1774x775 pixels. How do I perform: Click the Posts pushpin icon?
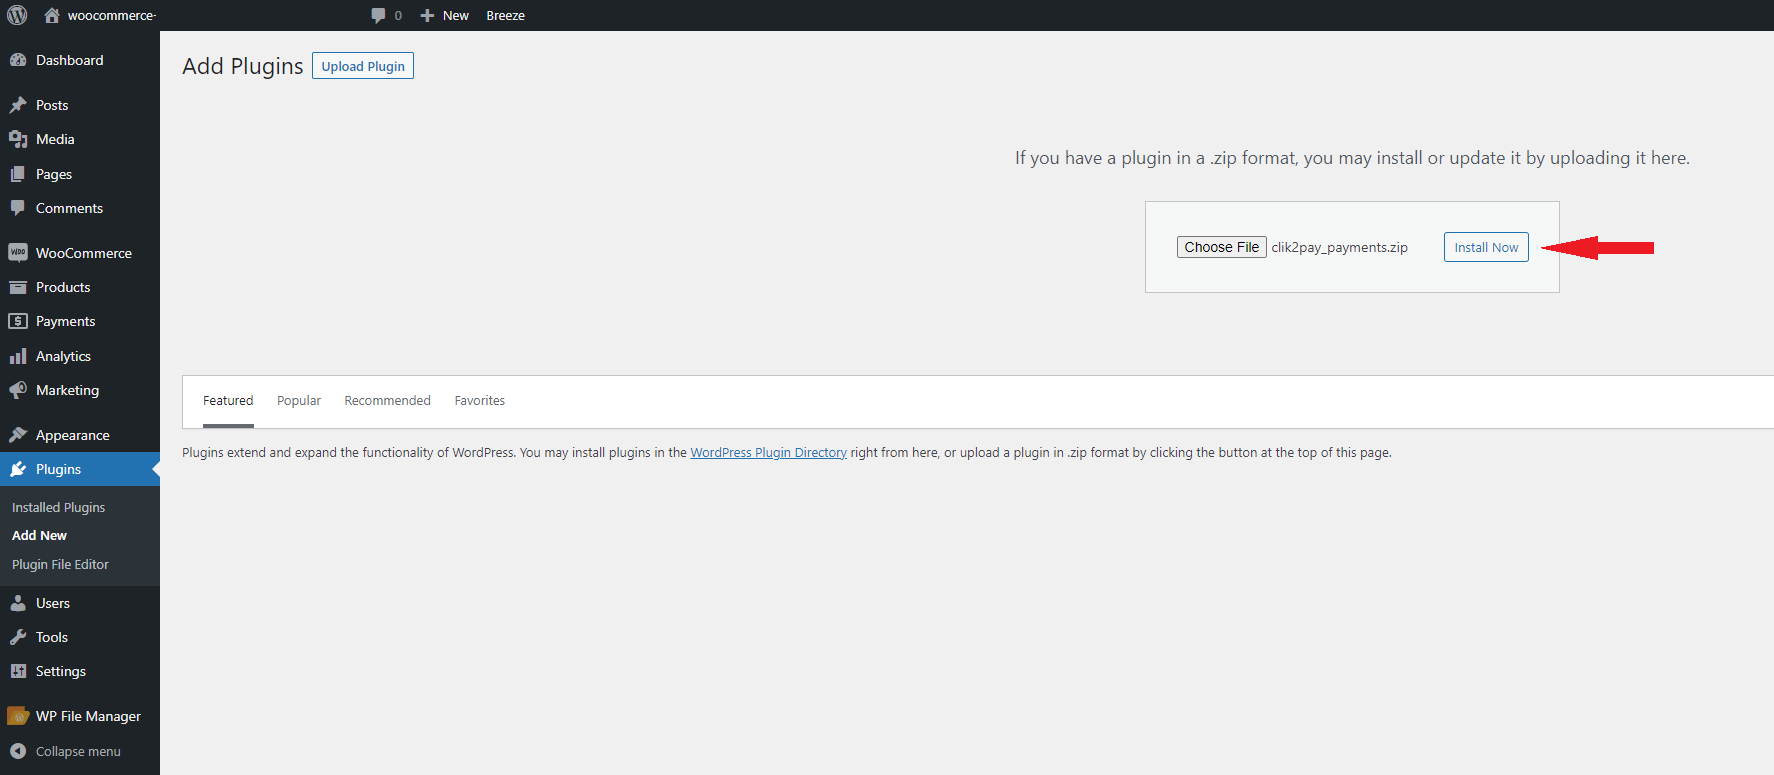pos(18,105)
